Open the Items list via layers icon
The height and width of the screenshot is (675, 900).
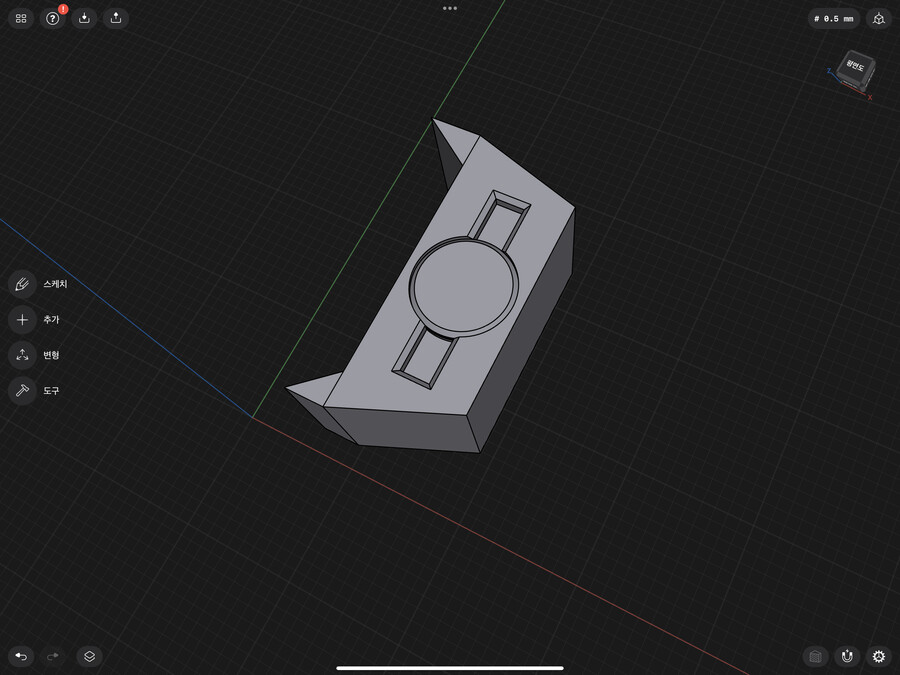89,657
